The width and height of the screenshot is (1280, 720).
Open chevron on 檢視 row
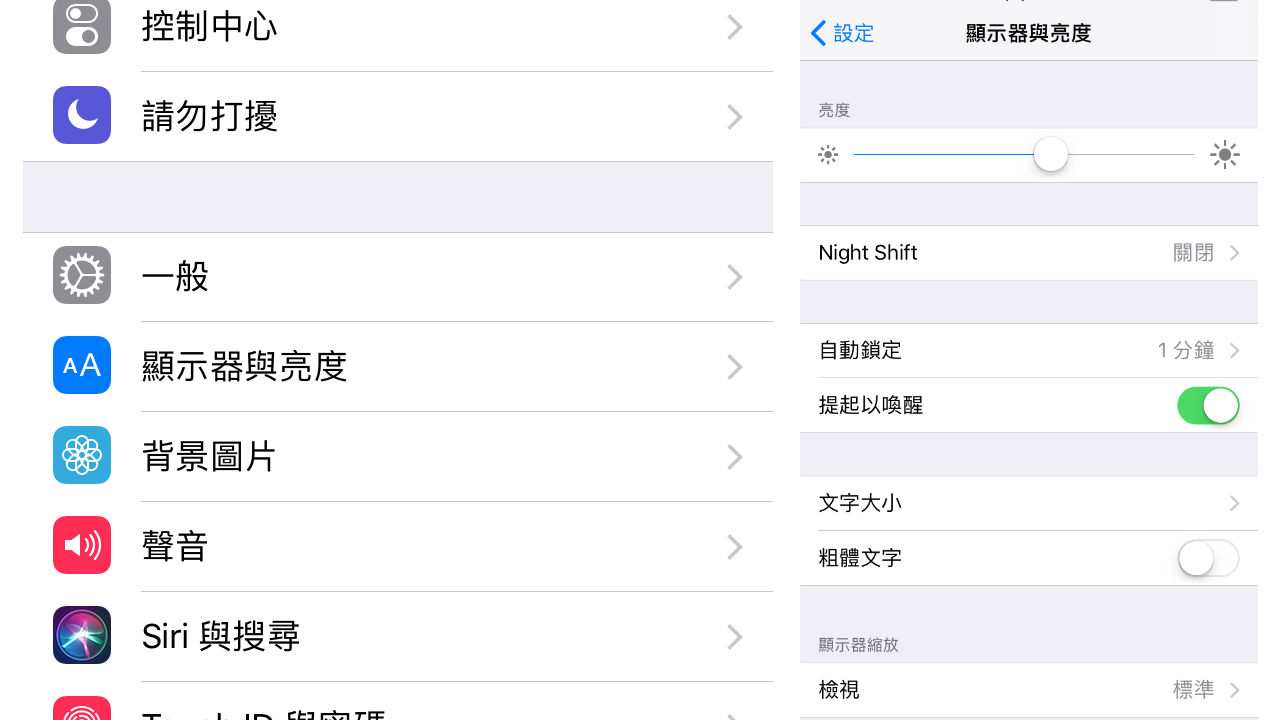[x=1235, y=690]
